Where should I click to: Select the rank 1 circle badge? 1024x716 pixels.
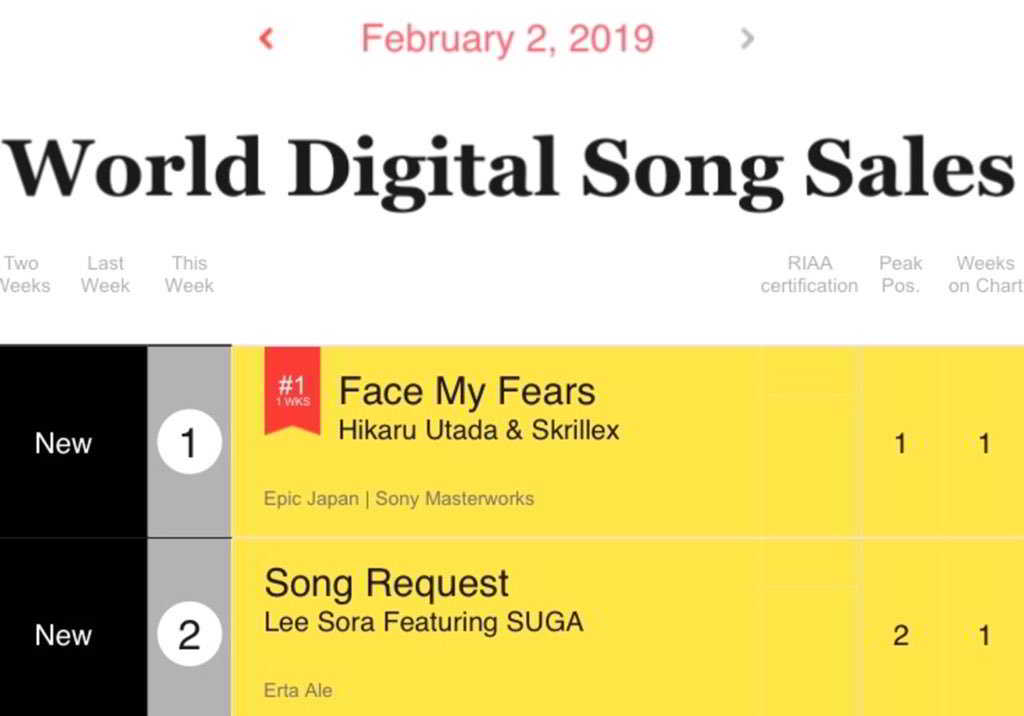[x=189, y=442]
